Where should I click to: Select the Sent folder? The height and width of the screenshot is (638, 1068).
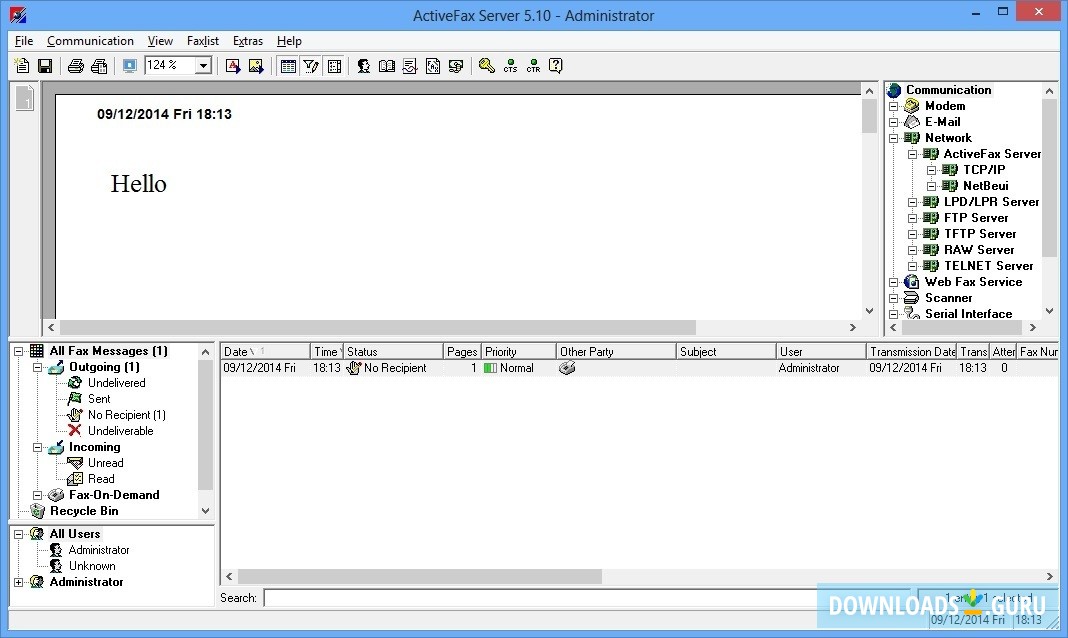[x=99, y=399]
